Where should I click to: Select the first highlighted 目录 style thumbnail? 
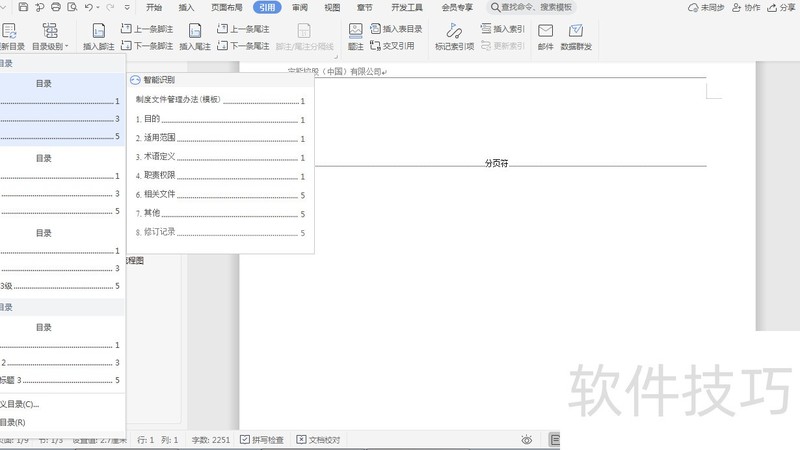[61, 109]
